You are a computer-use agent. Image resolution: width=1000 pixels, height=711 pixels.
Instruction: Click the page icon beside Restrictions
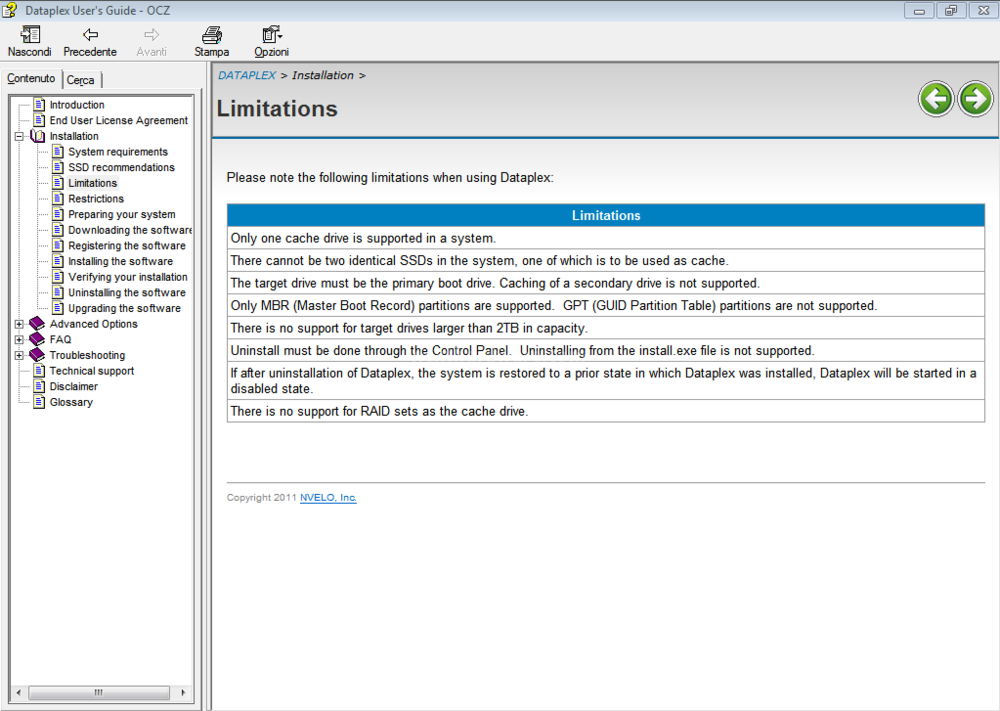click(58, 198)
